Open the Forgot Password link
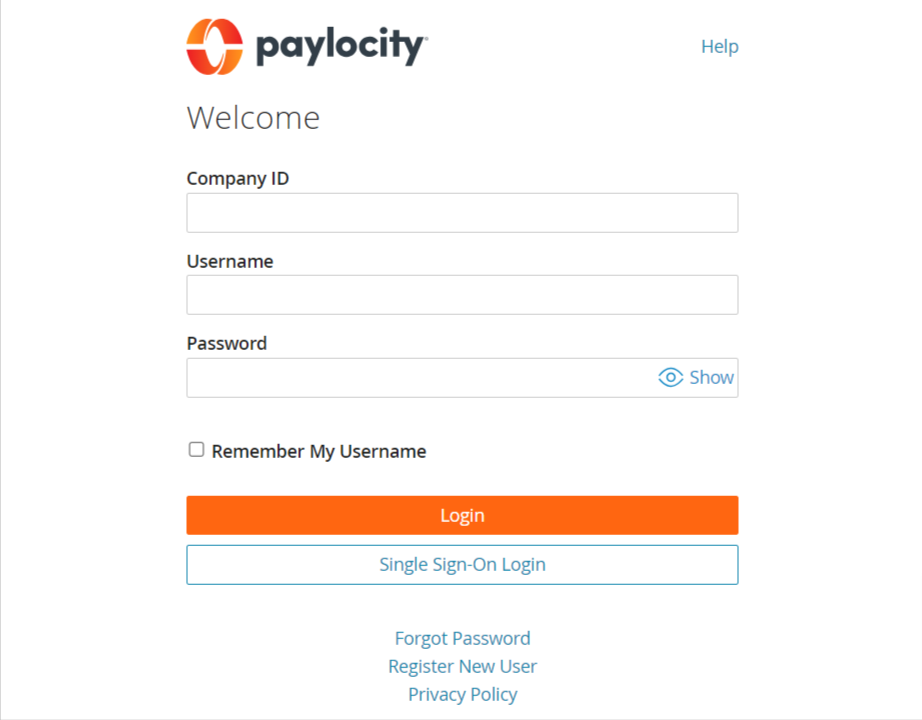 pos(462,638)
